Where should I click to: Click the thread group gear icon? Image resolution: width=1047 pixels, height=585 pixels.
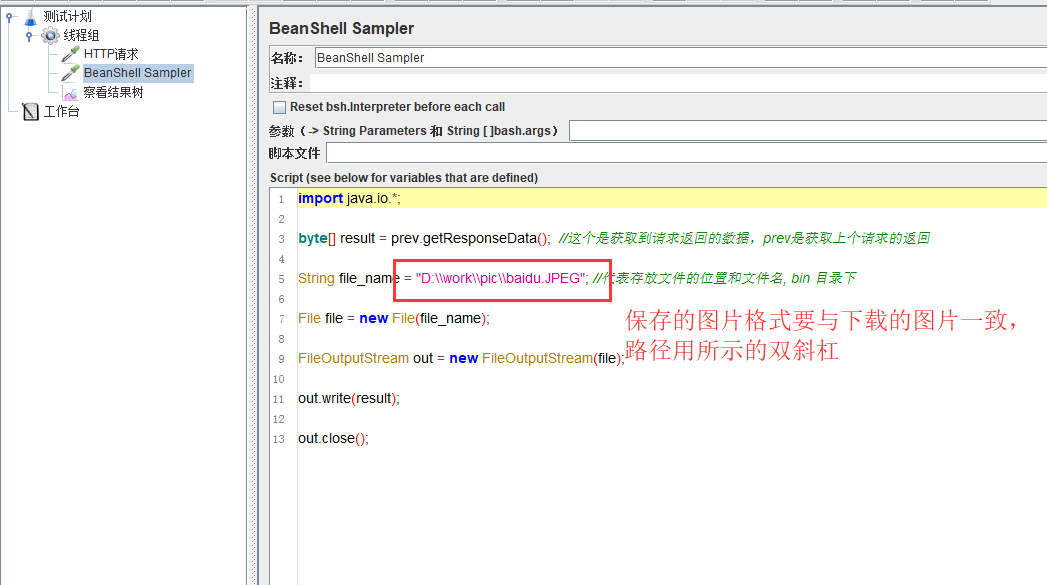50,35
